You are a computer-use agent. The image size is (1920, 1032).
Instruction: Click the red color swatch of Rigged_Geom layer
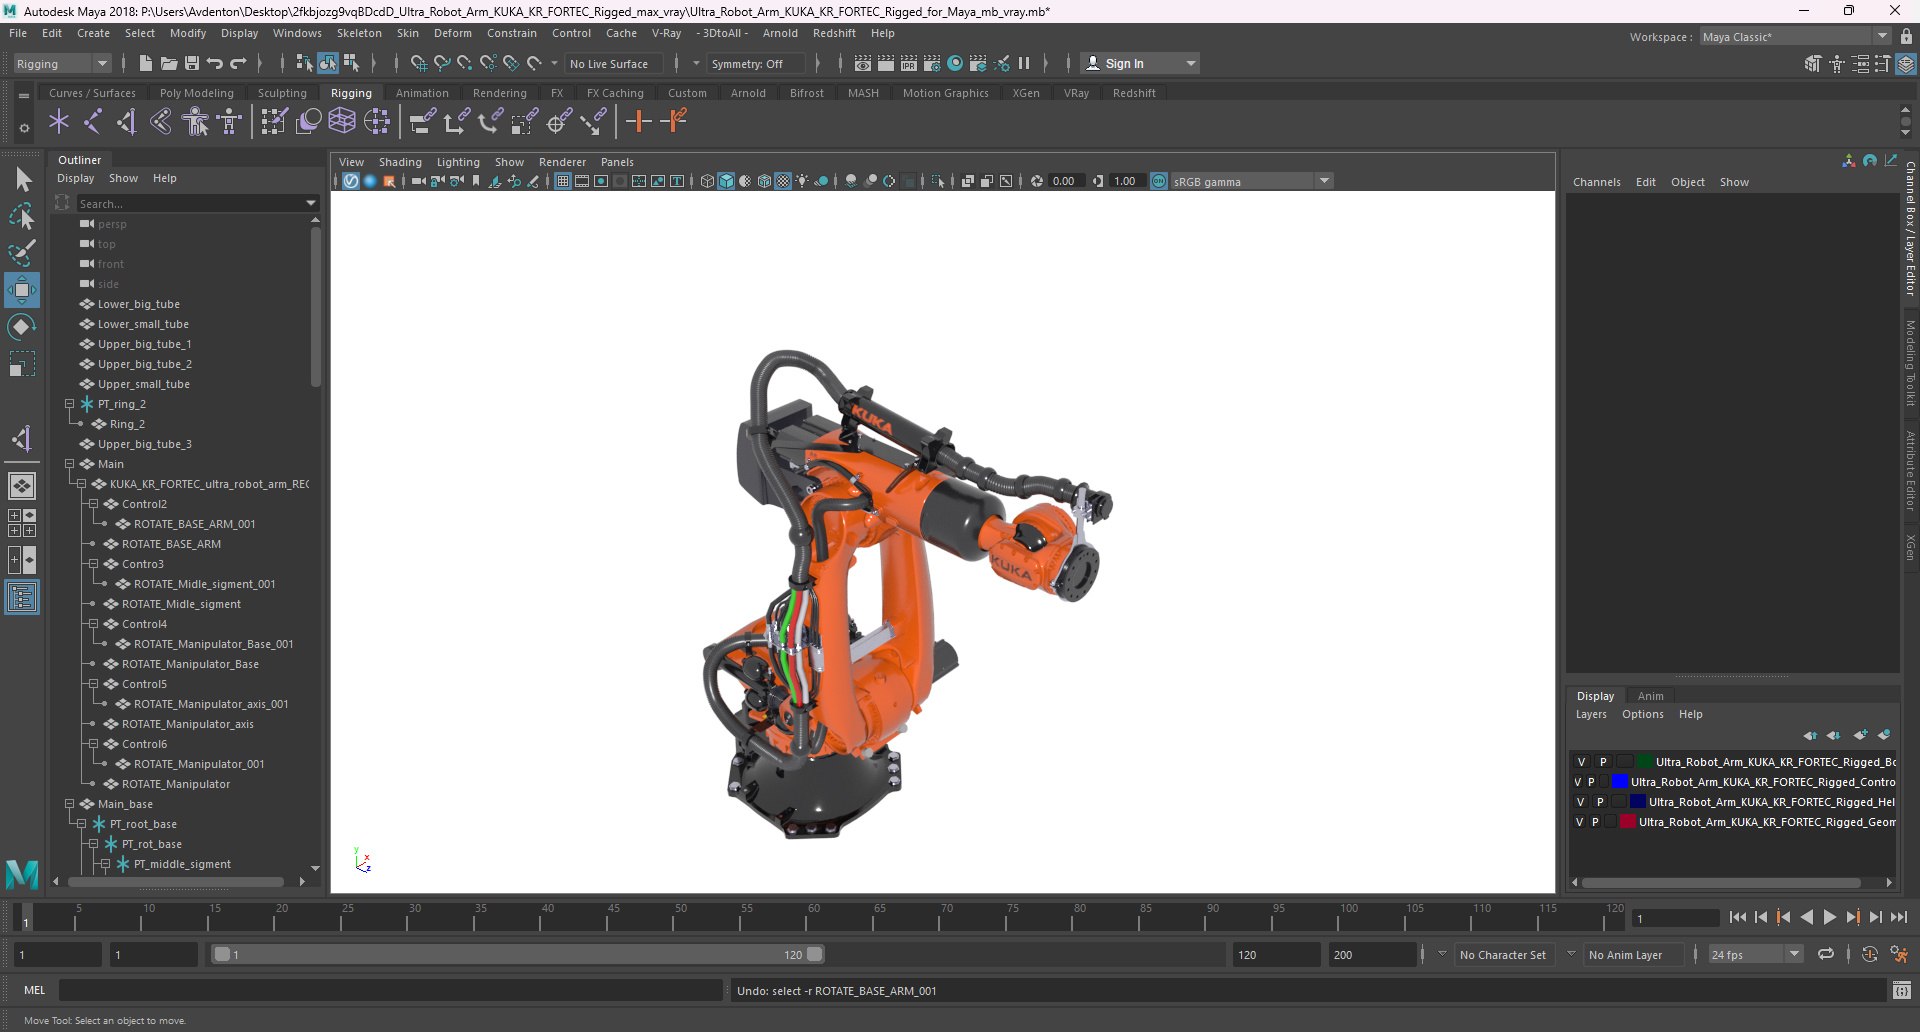[x=1627, y=822]
